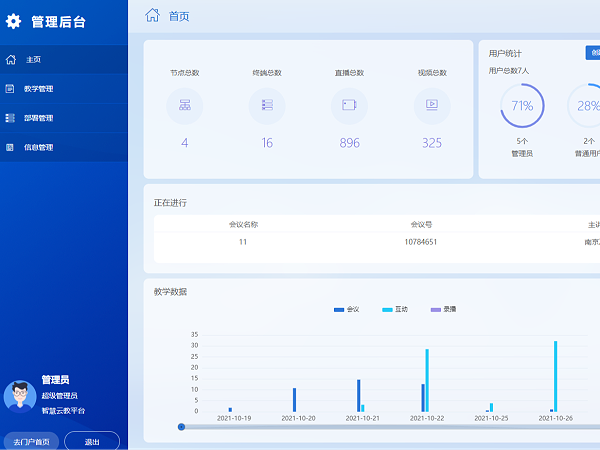600x450 pixels.
Task: Click the 教学数据 section title
Action: (170, 292)
